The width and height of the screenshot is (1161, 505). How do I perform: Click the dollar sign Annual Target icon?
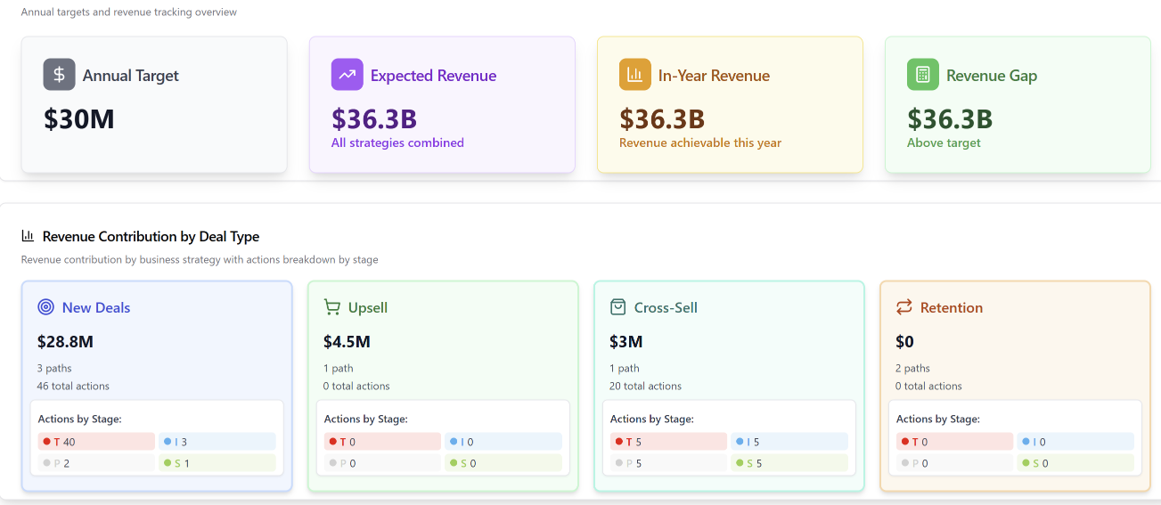(x=59, y=75)
